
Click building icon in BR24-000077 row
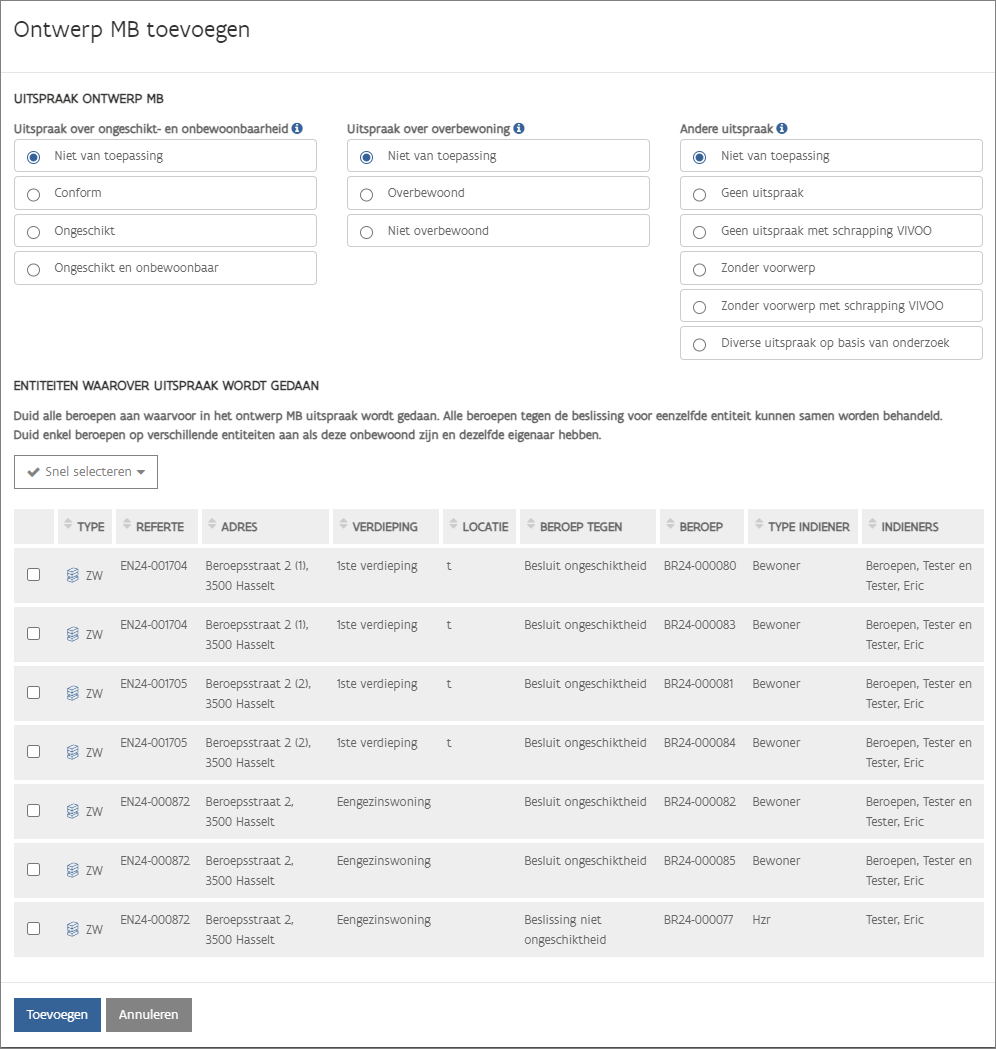coord(73,929)
